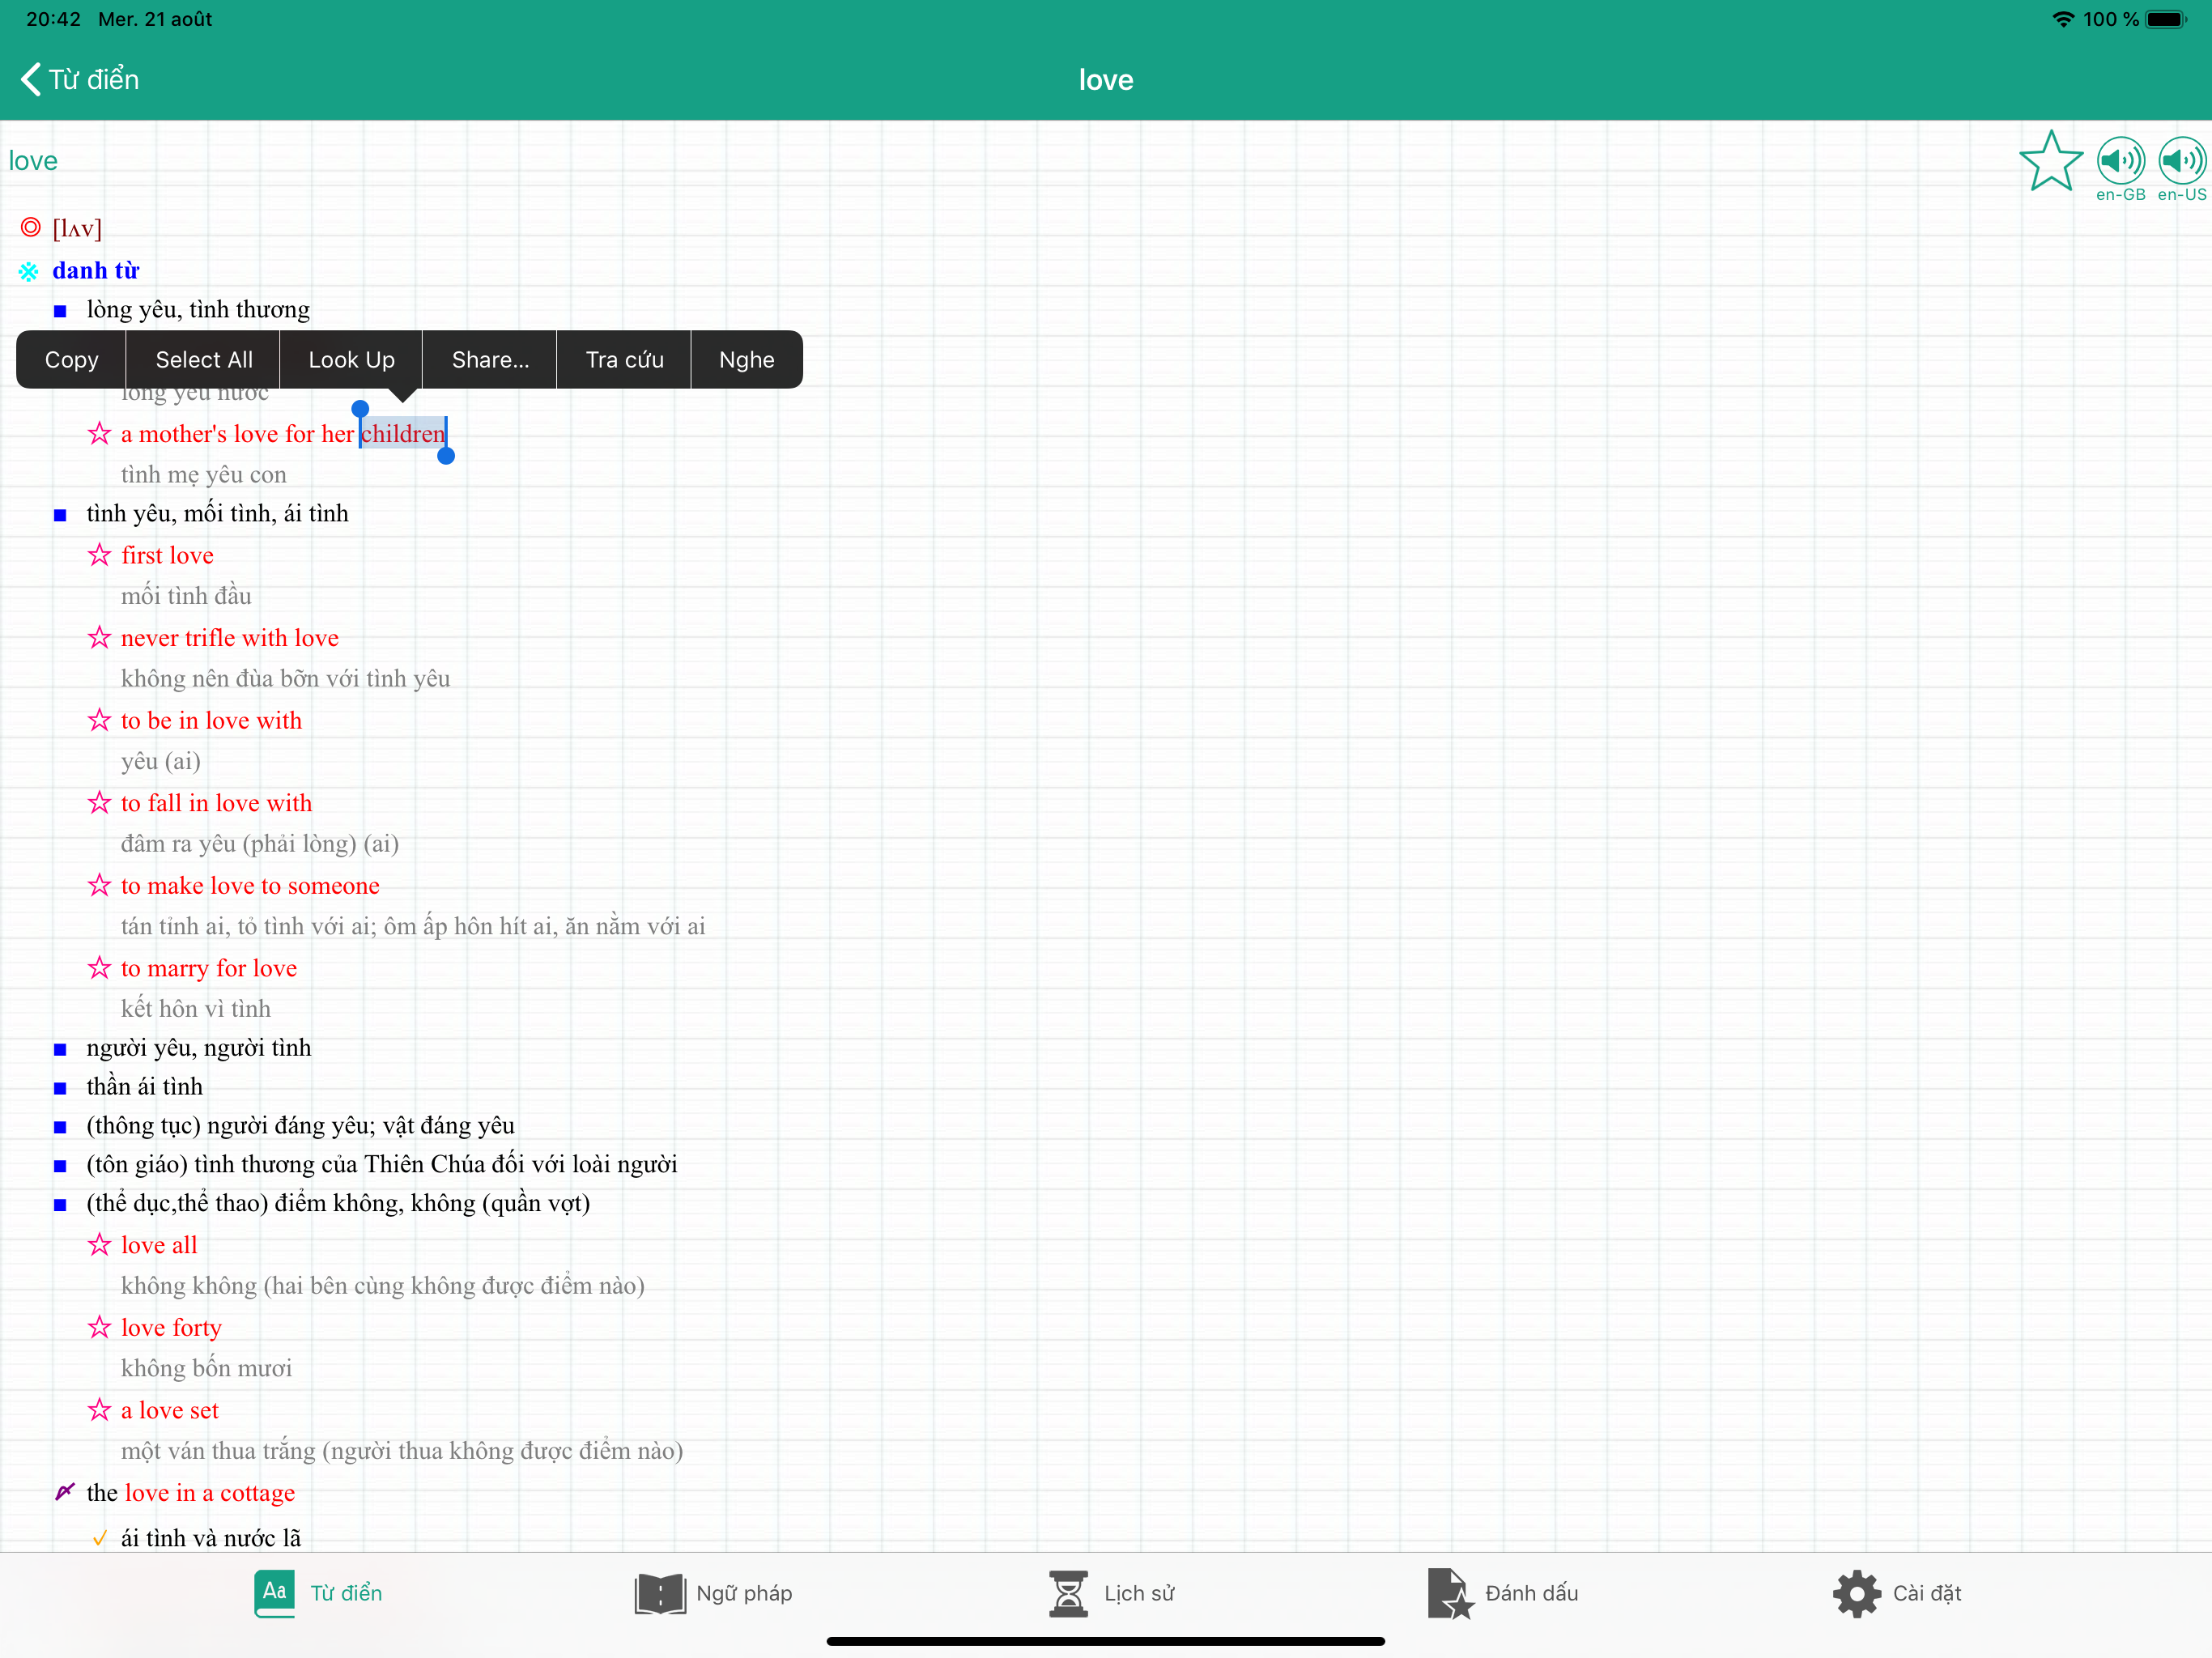Tap the phrase 'love all'

coord(160,1245)
